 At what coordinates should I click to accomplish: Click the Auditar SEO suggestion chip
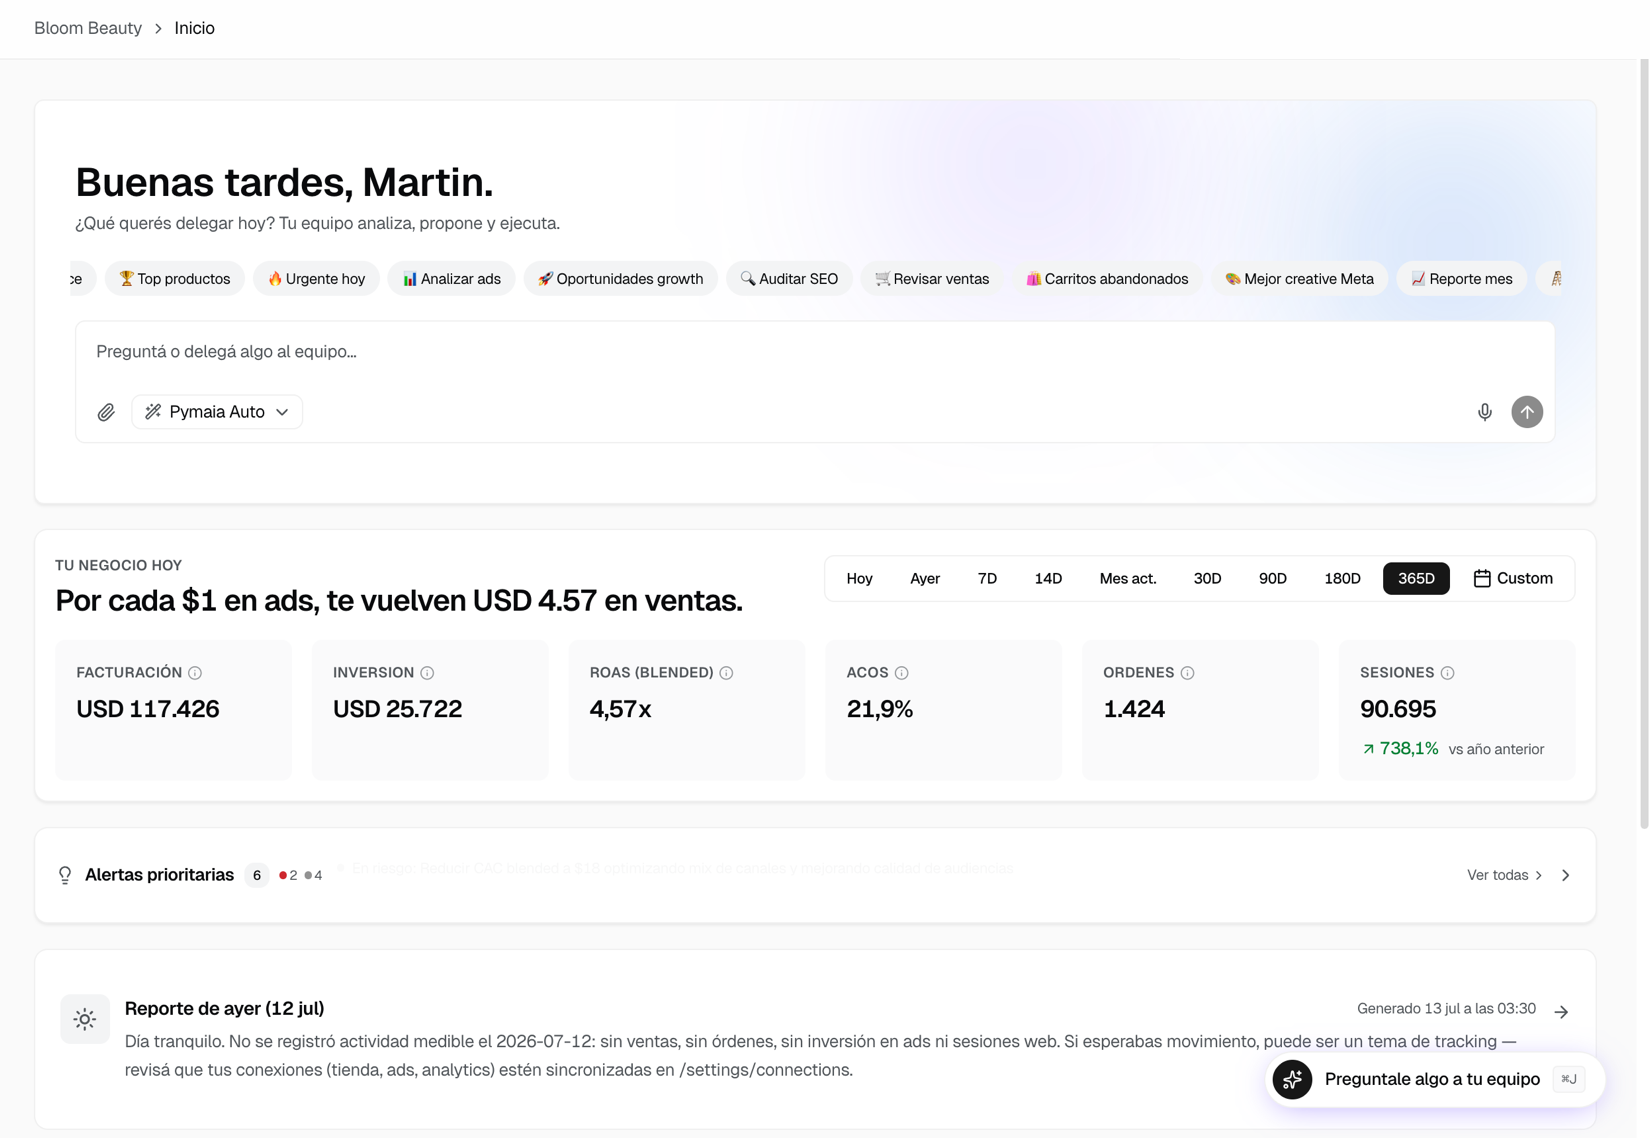tap(789, 279)
